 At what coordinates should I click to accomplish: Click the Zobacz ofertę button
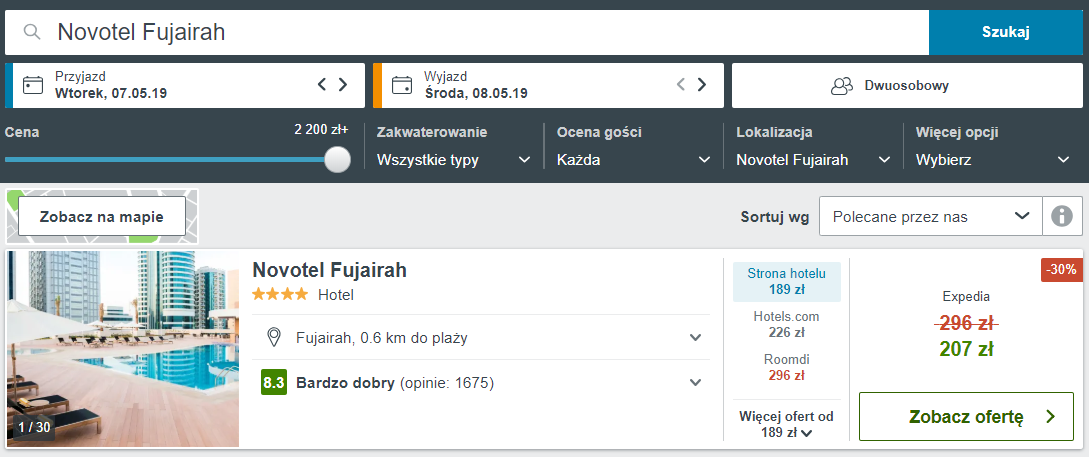(x=966, y=417)
